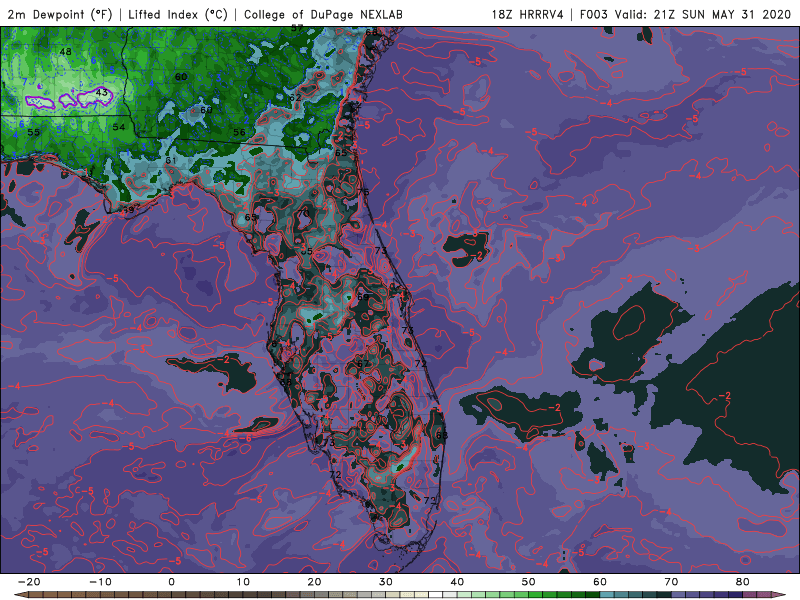Click the 70 dewpoint value in north Florida

tap(304, 213)
